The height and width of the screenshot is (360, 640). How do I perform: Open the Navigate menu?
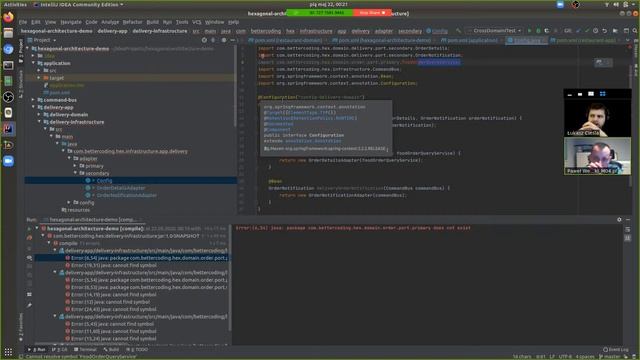coord(71,22)
